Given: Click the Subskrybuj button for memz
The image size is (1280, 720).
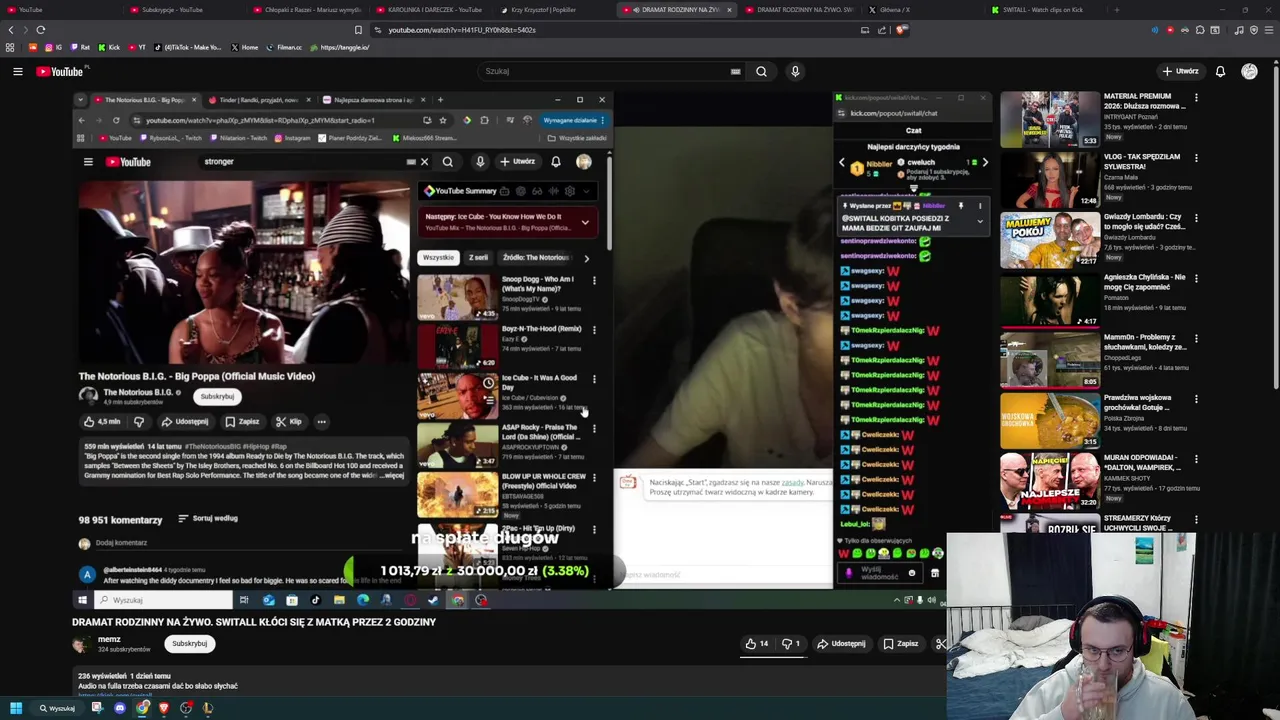Looking at the screenshot, I should pos(189,644).
